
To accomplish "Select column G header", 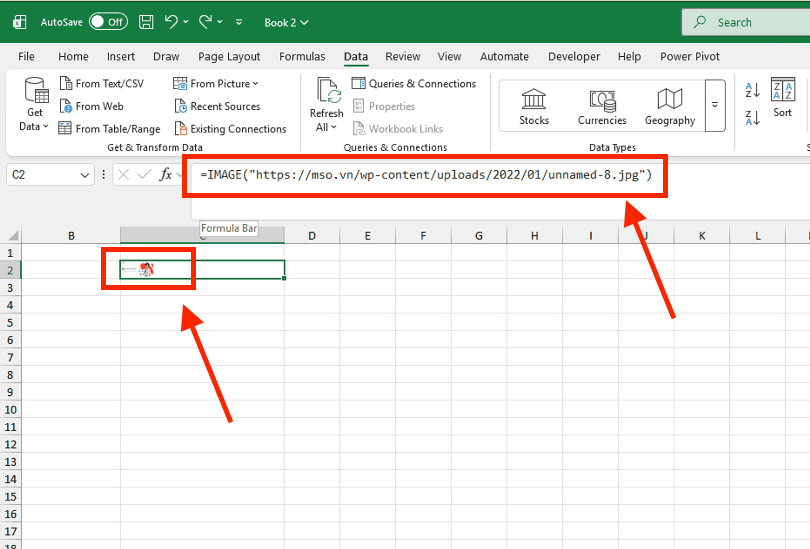I will coord(479,236).
